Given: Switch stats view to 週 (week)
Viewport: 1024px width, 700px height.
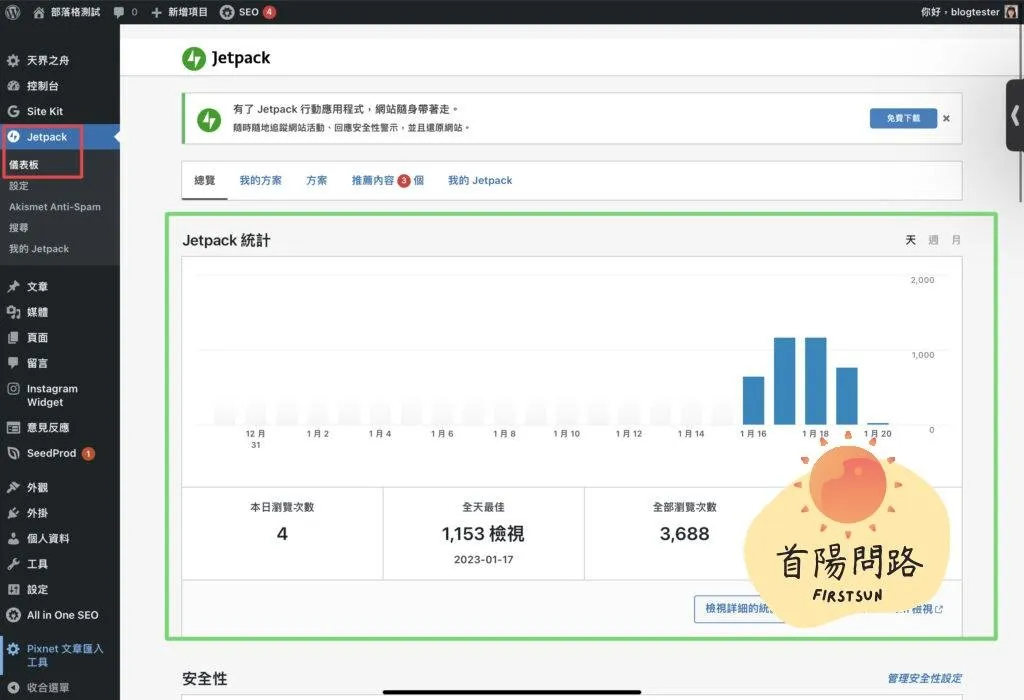Looking at the screenshot, I should coord(933,240).
